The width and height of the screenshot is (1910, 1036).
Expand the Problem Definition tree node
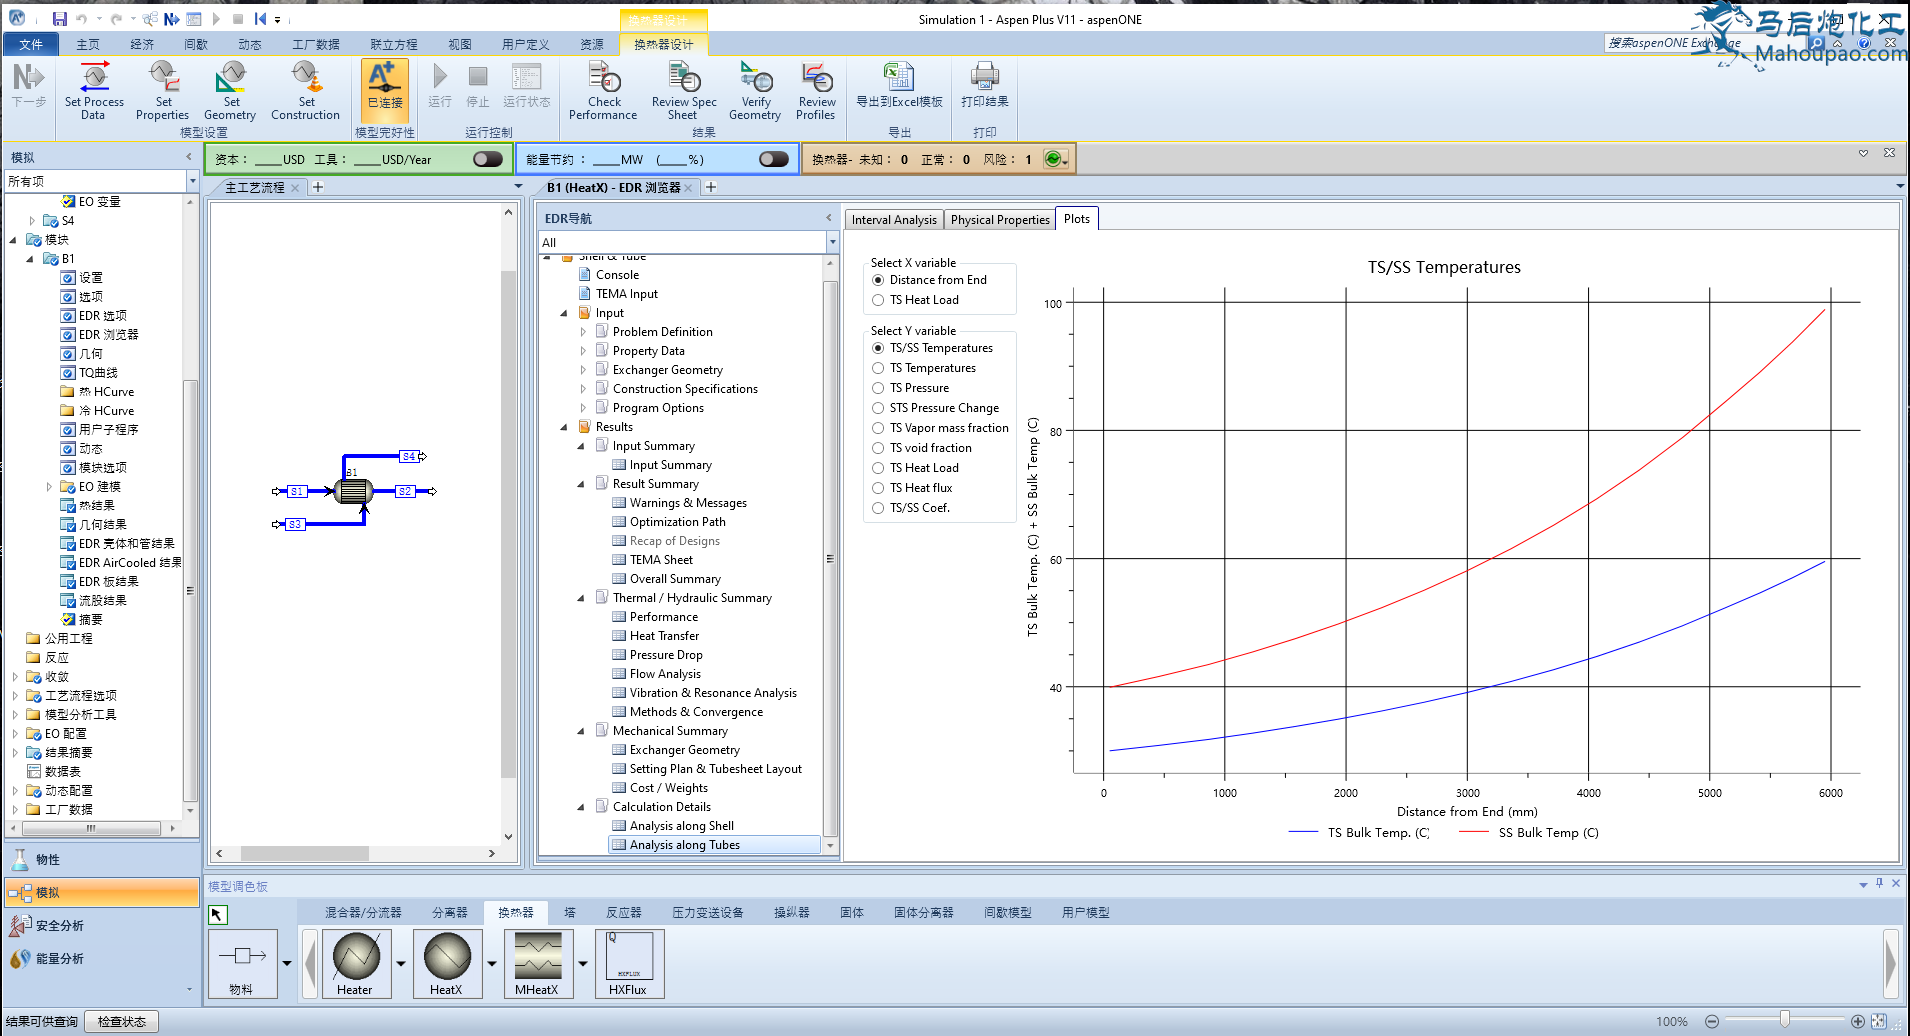click(x=583, y=332)
